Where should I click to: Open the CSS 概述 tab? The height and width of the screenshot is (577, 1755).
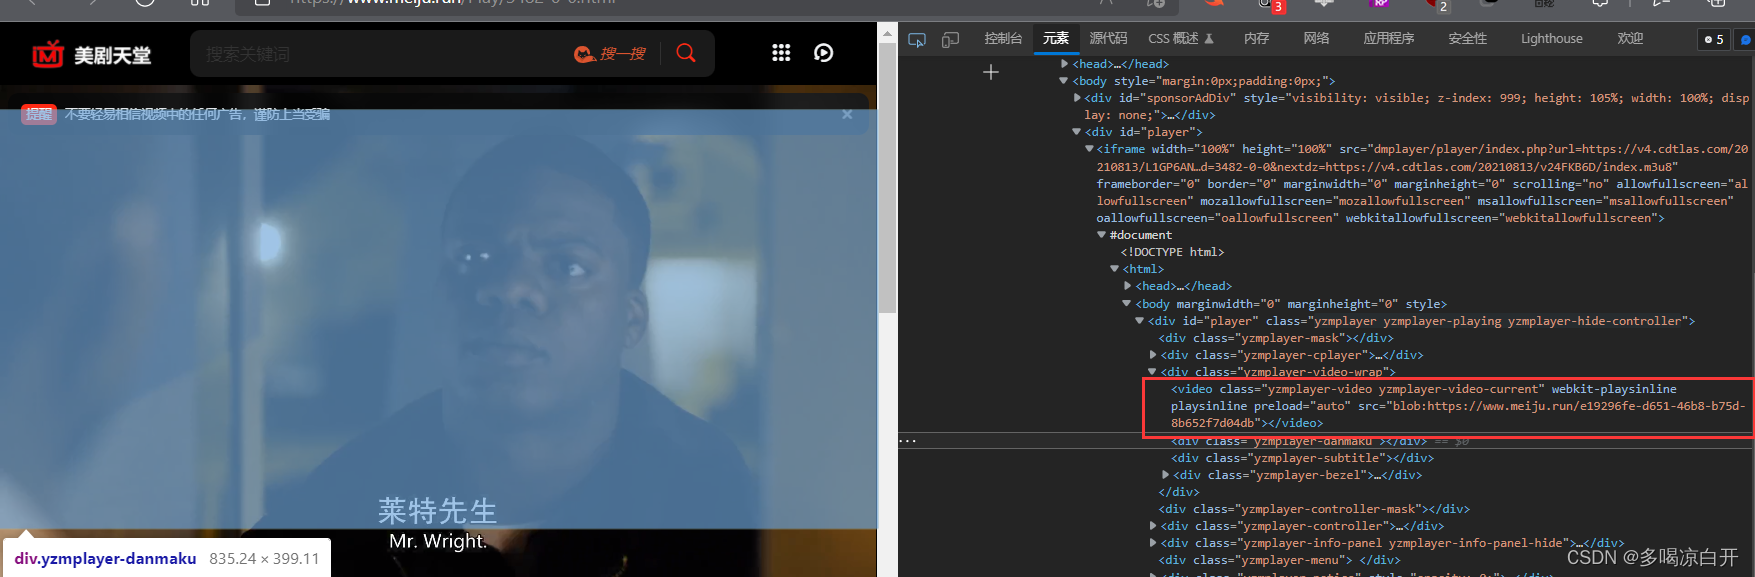click(x=1181, y=39)
